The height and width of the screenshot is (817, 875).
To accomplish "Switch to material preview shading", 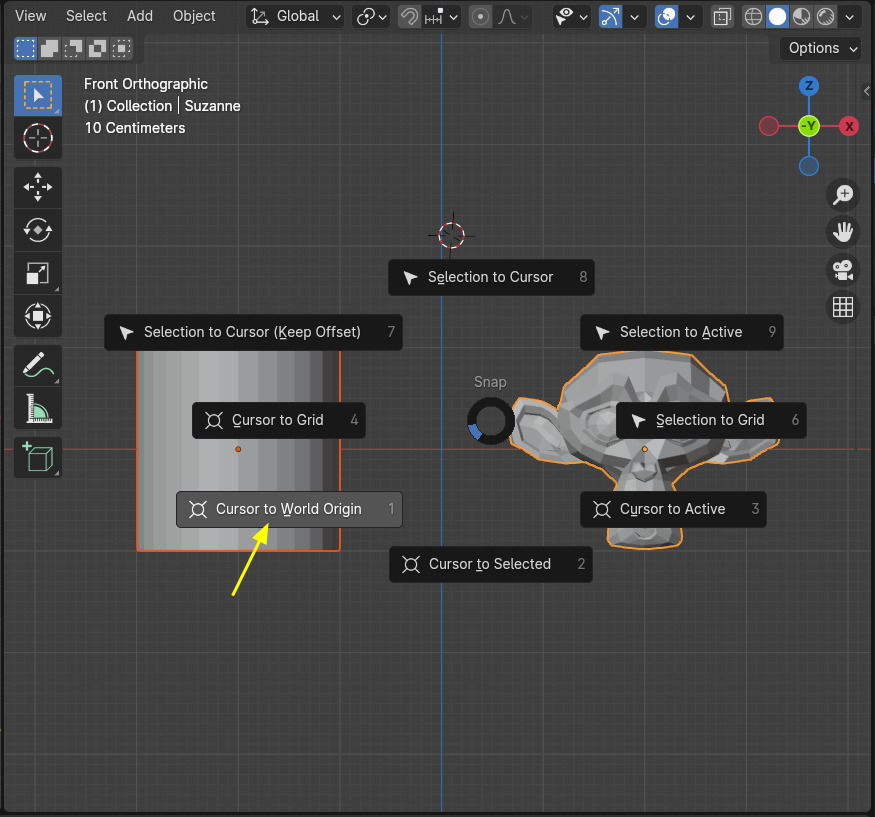I will [x=801, y=17].
